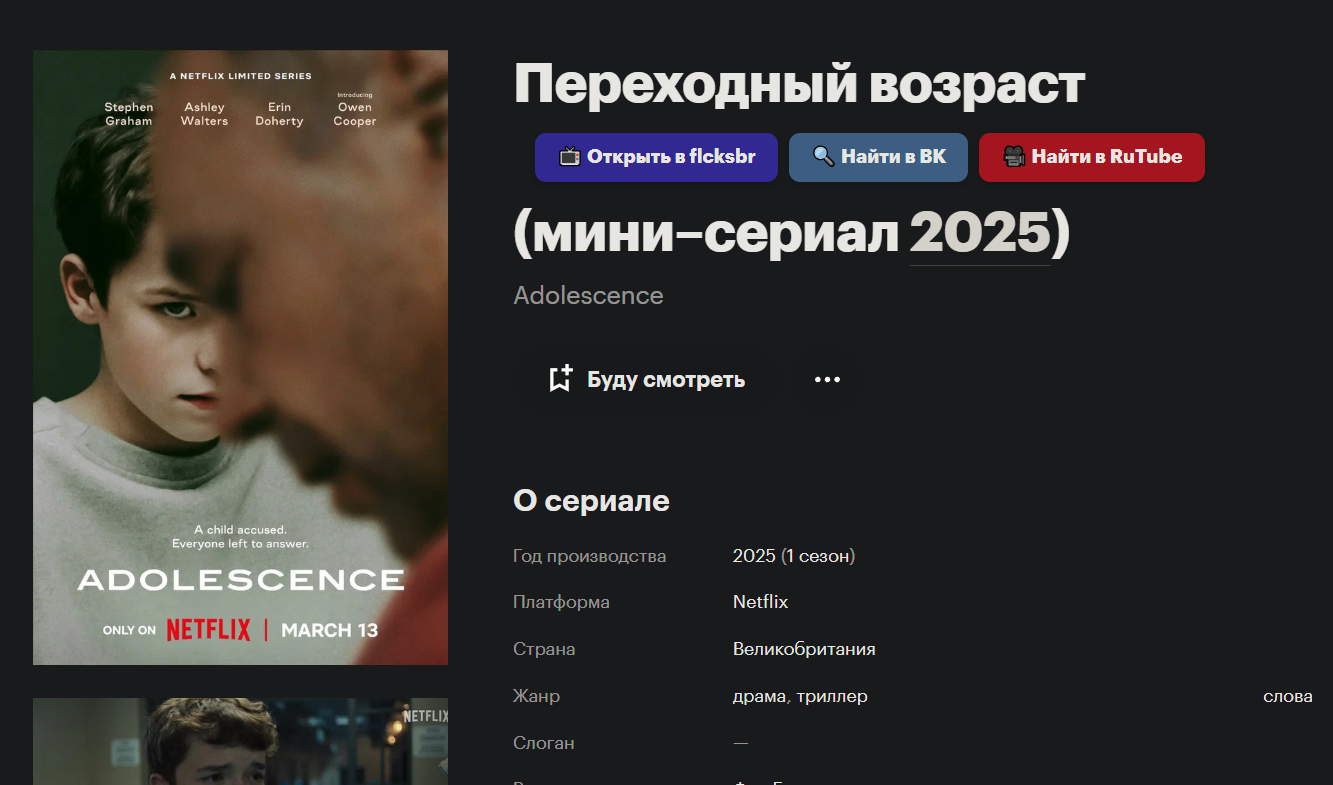
Task: Click the 'Платформа' label
Action: (561, 602)
